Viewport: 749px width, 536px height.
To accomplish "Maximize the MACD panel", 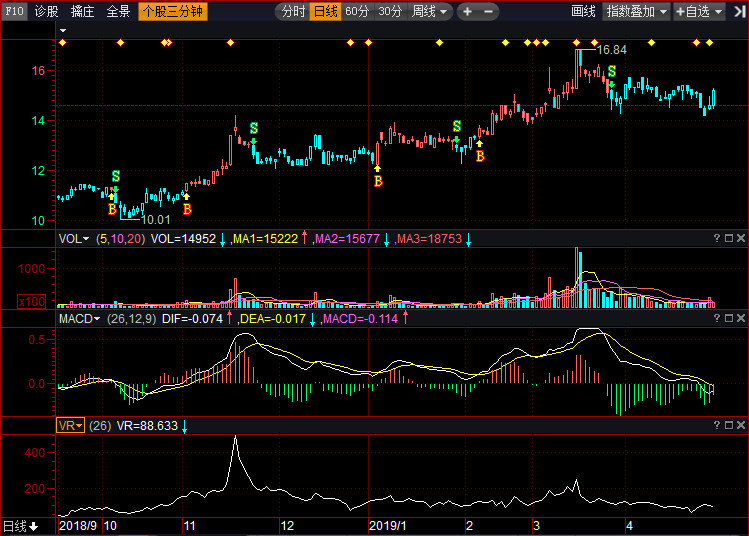I will pos(729,318).
